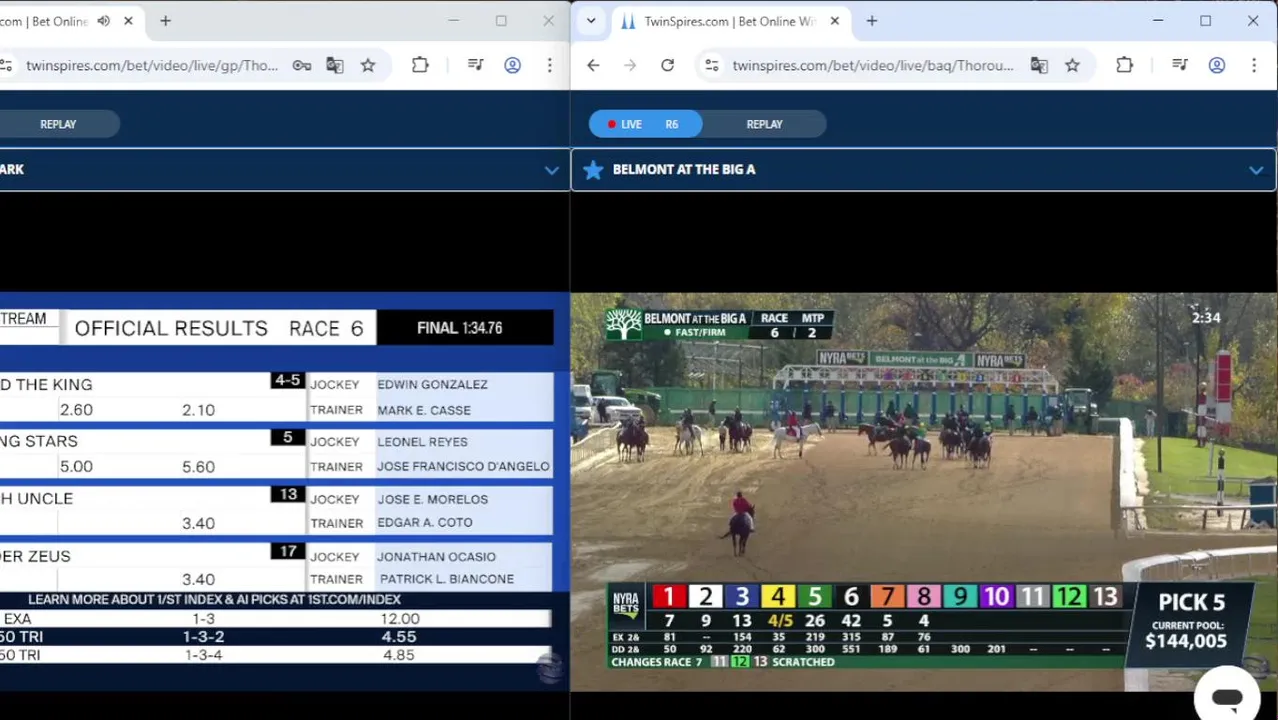This screenshot has height=720, width=1278.
Task: Click translate icon in left address bar
Action: pos(334,66)
